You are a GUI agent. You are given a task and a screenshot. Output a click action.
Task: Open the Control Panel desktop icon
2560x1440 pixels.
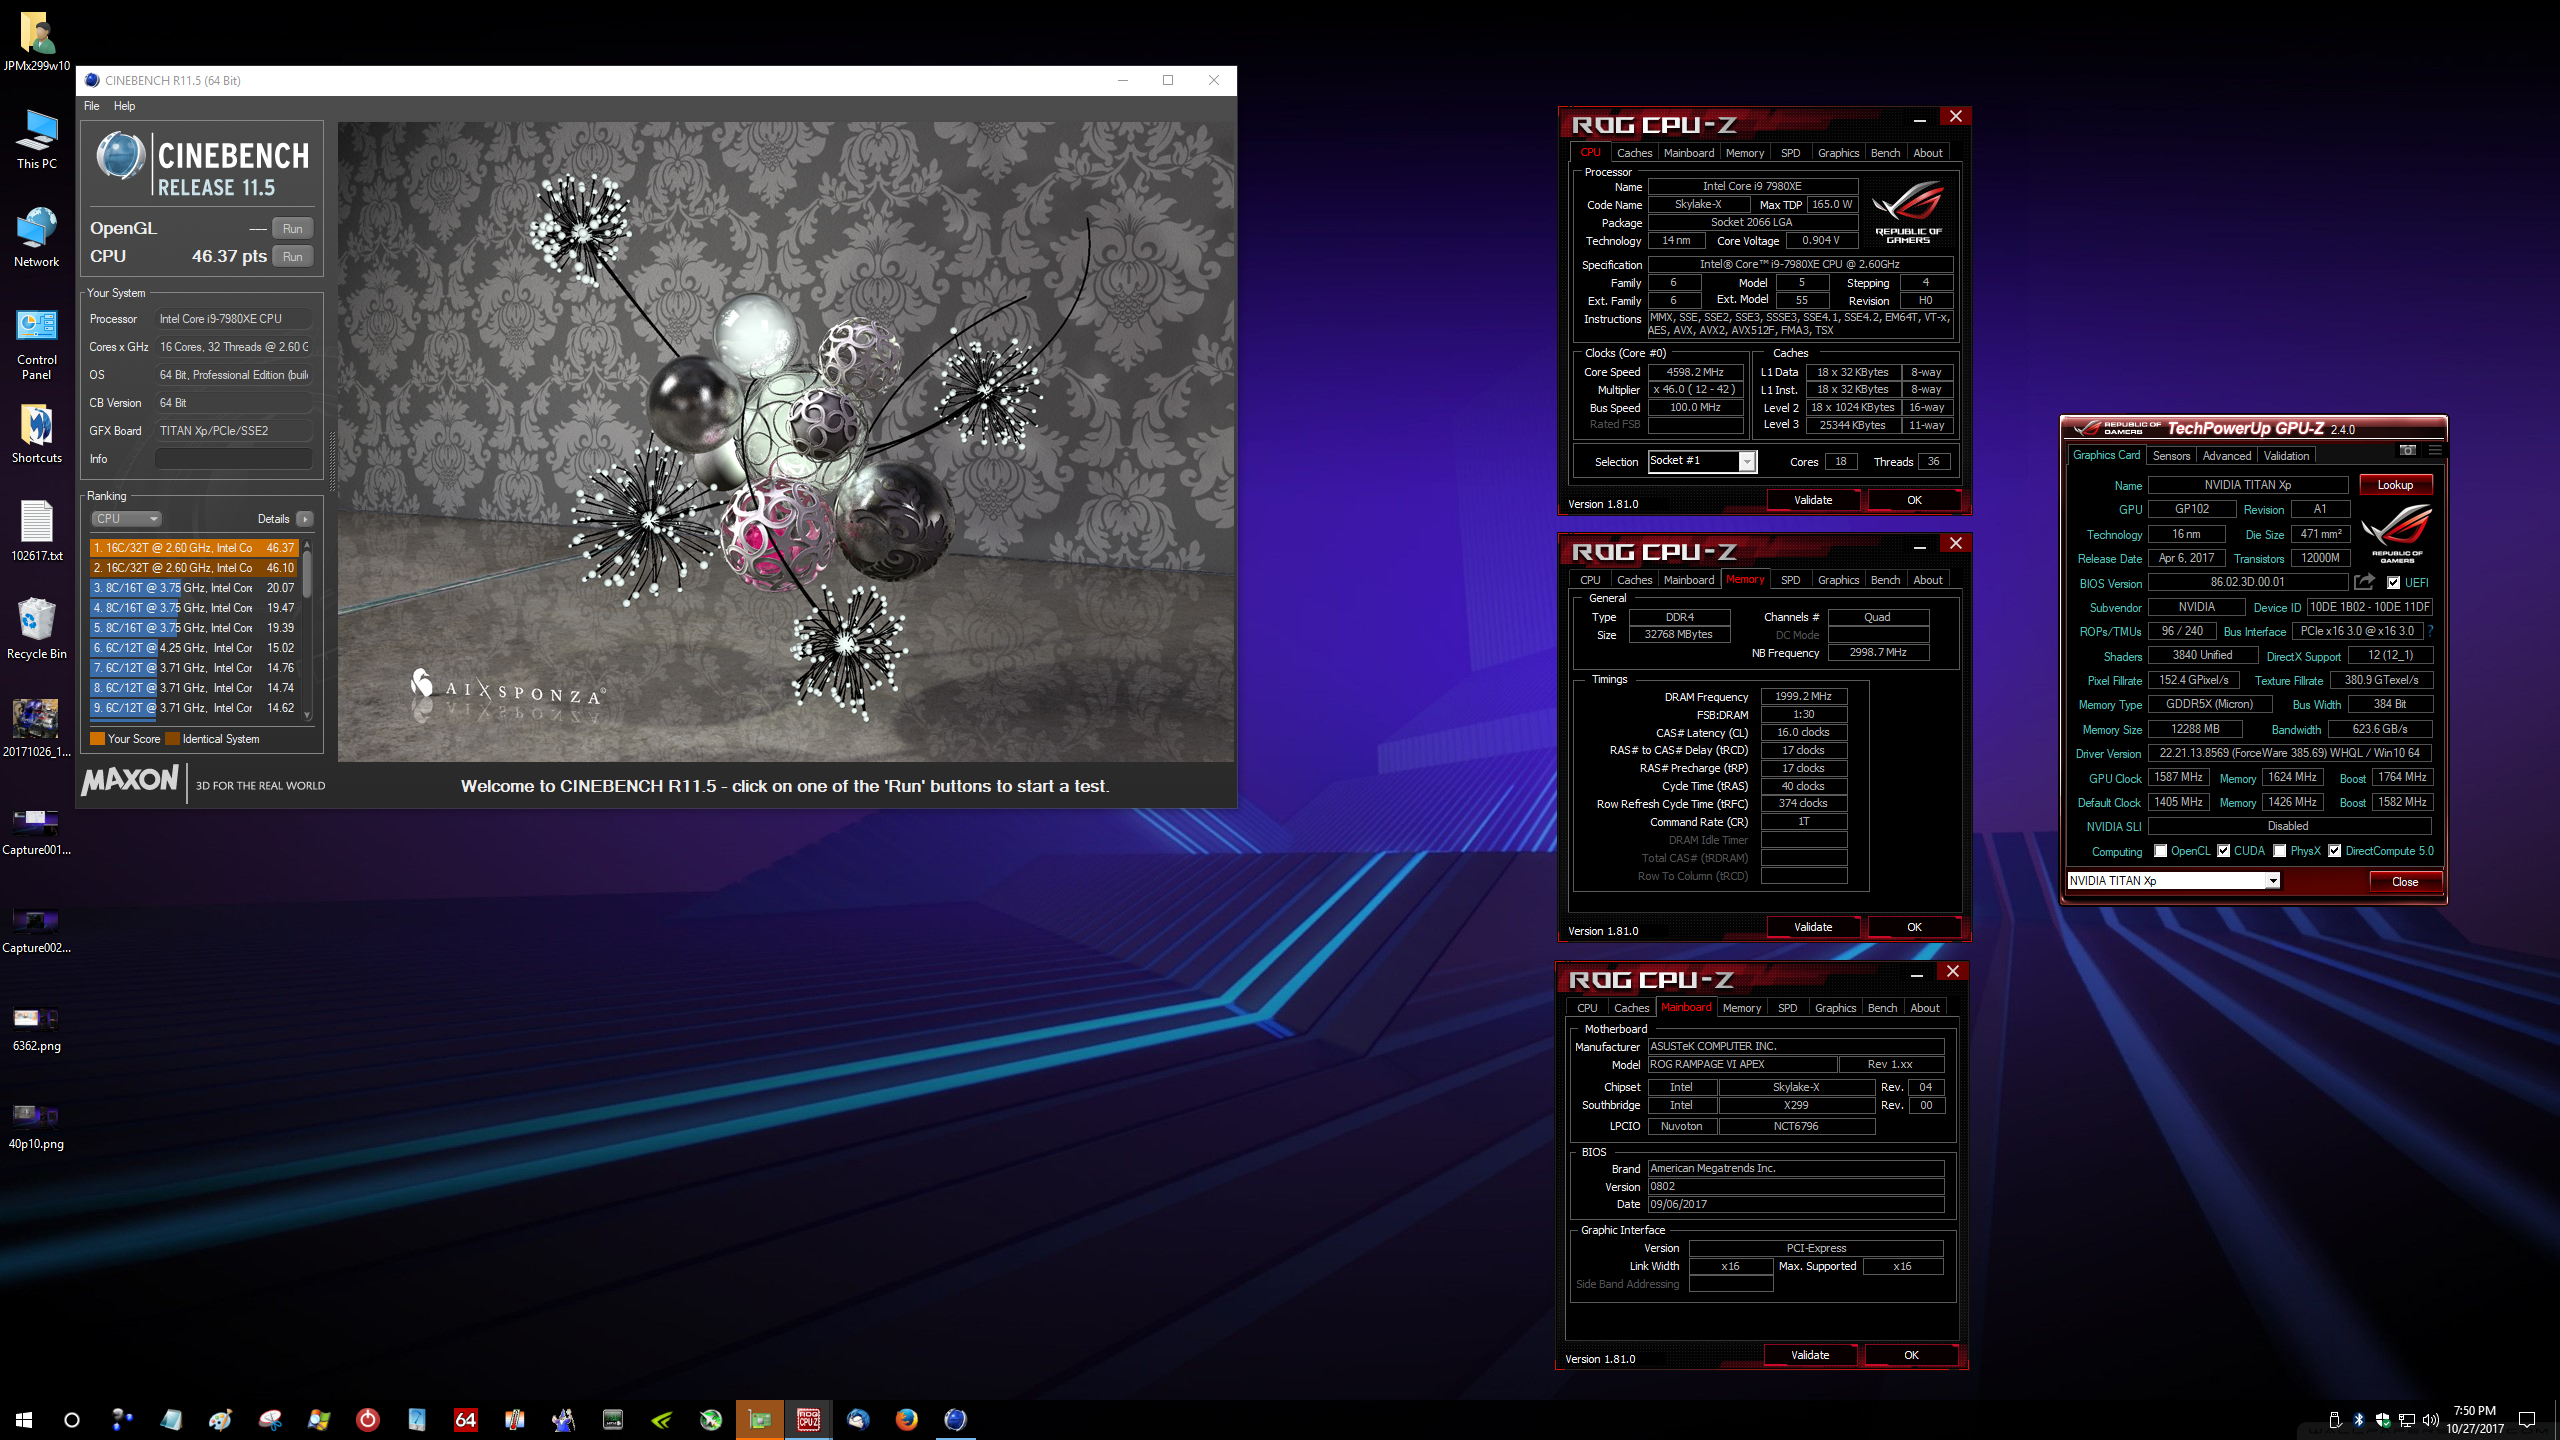coord(36,345)
